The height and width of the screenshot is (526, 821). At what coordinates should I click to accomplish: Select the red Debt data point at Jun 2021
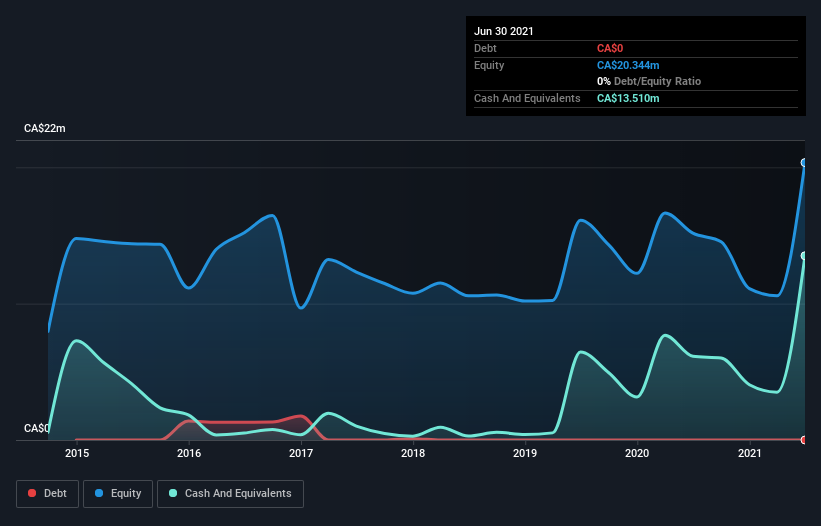804,440
